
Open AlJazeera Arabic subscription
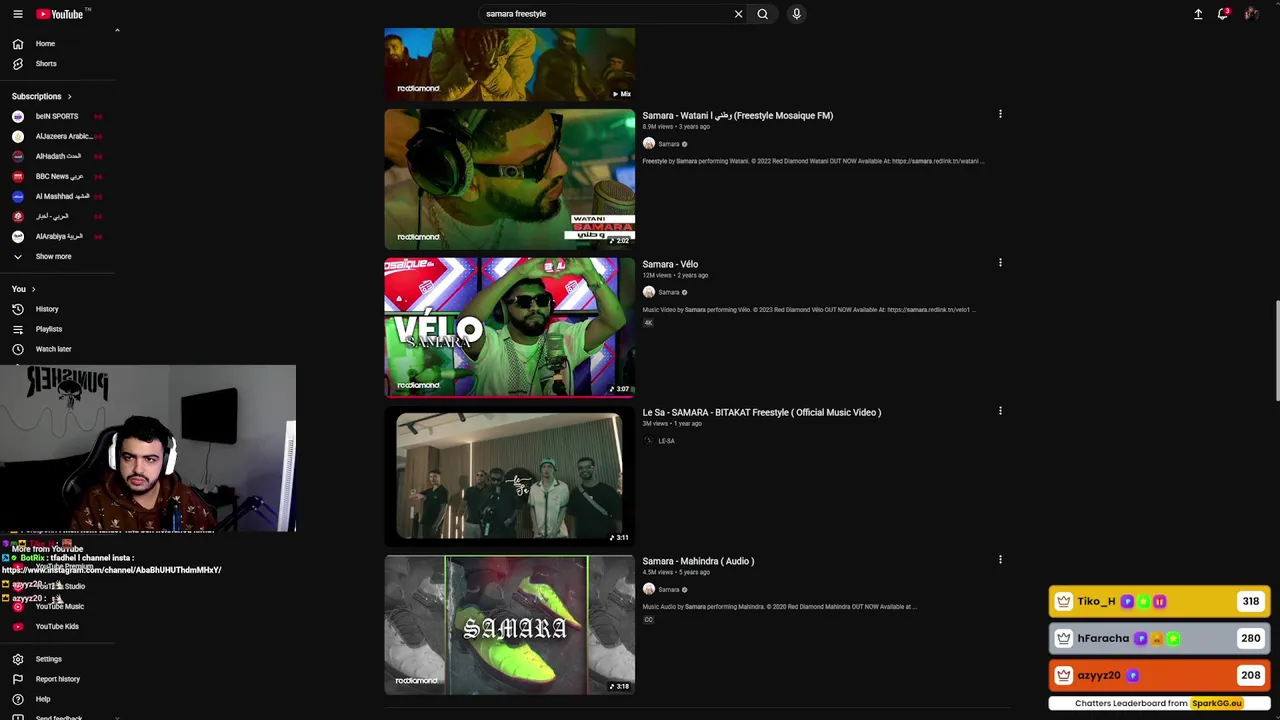pos(58,136)
